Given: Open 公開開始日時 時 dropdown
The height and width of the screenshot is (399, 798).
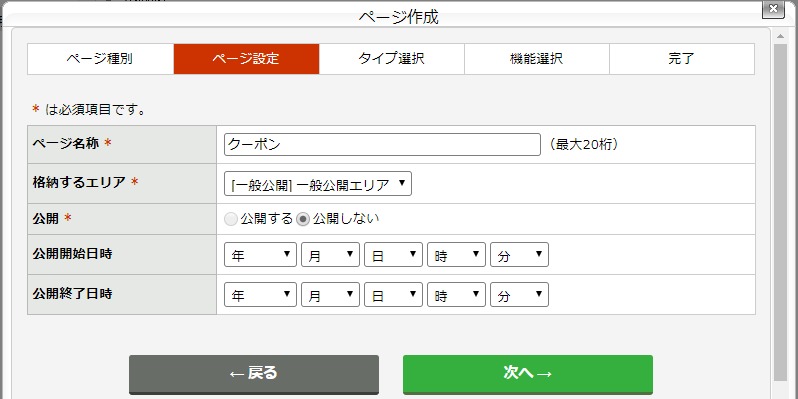Looking at the screenshot, I should tap(457, 254).
